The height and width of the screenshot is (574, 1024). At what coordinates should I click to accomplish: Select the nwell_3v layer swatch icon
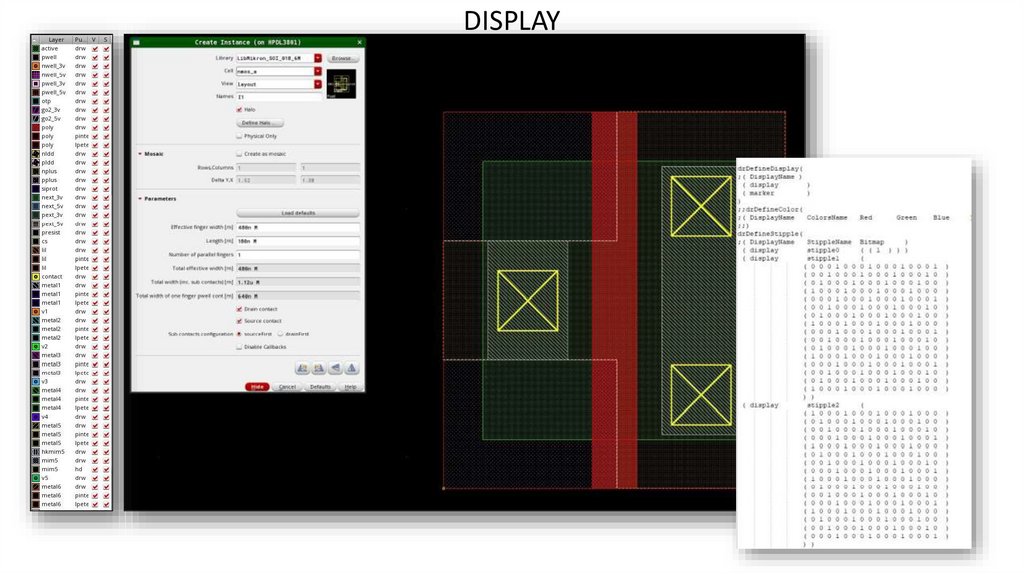[36, 66]
